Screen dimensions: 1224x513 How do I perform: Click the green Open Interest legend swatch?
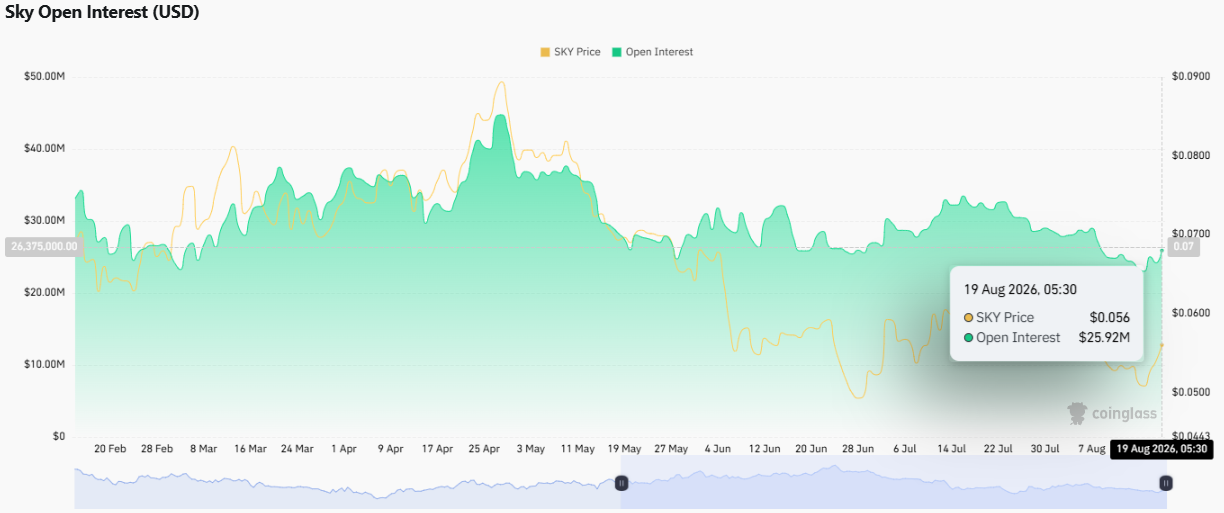617,52
